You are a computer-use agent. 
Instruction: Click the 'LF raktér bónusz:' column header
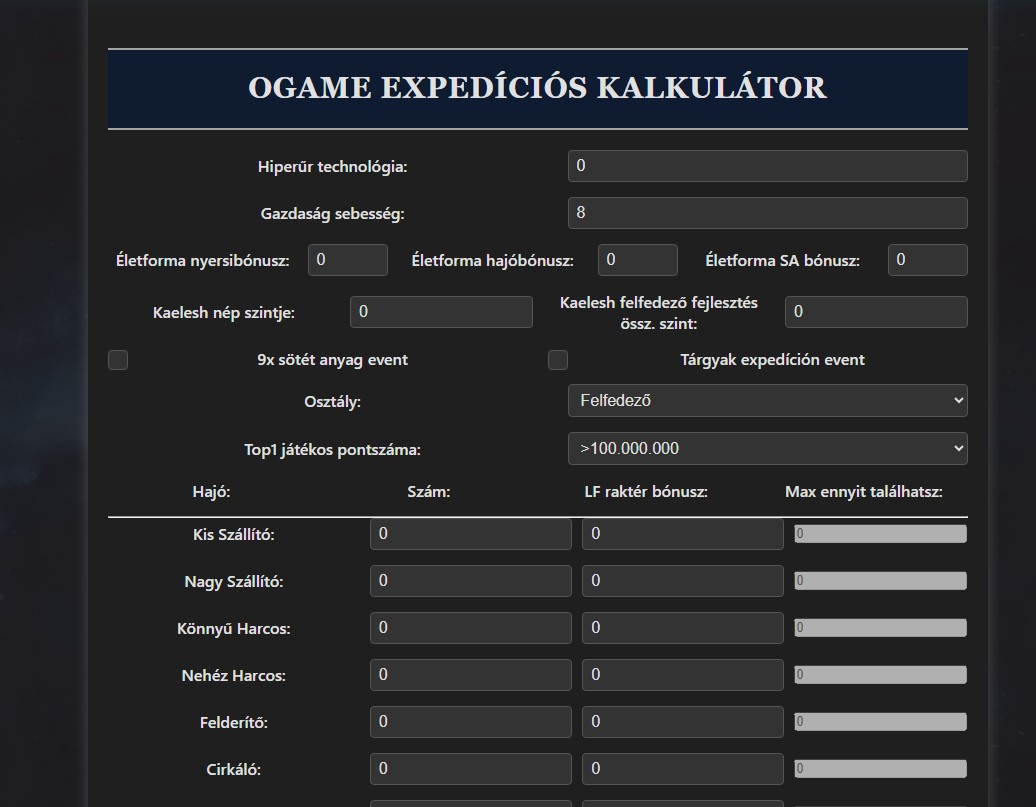(x=646, y=492)
